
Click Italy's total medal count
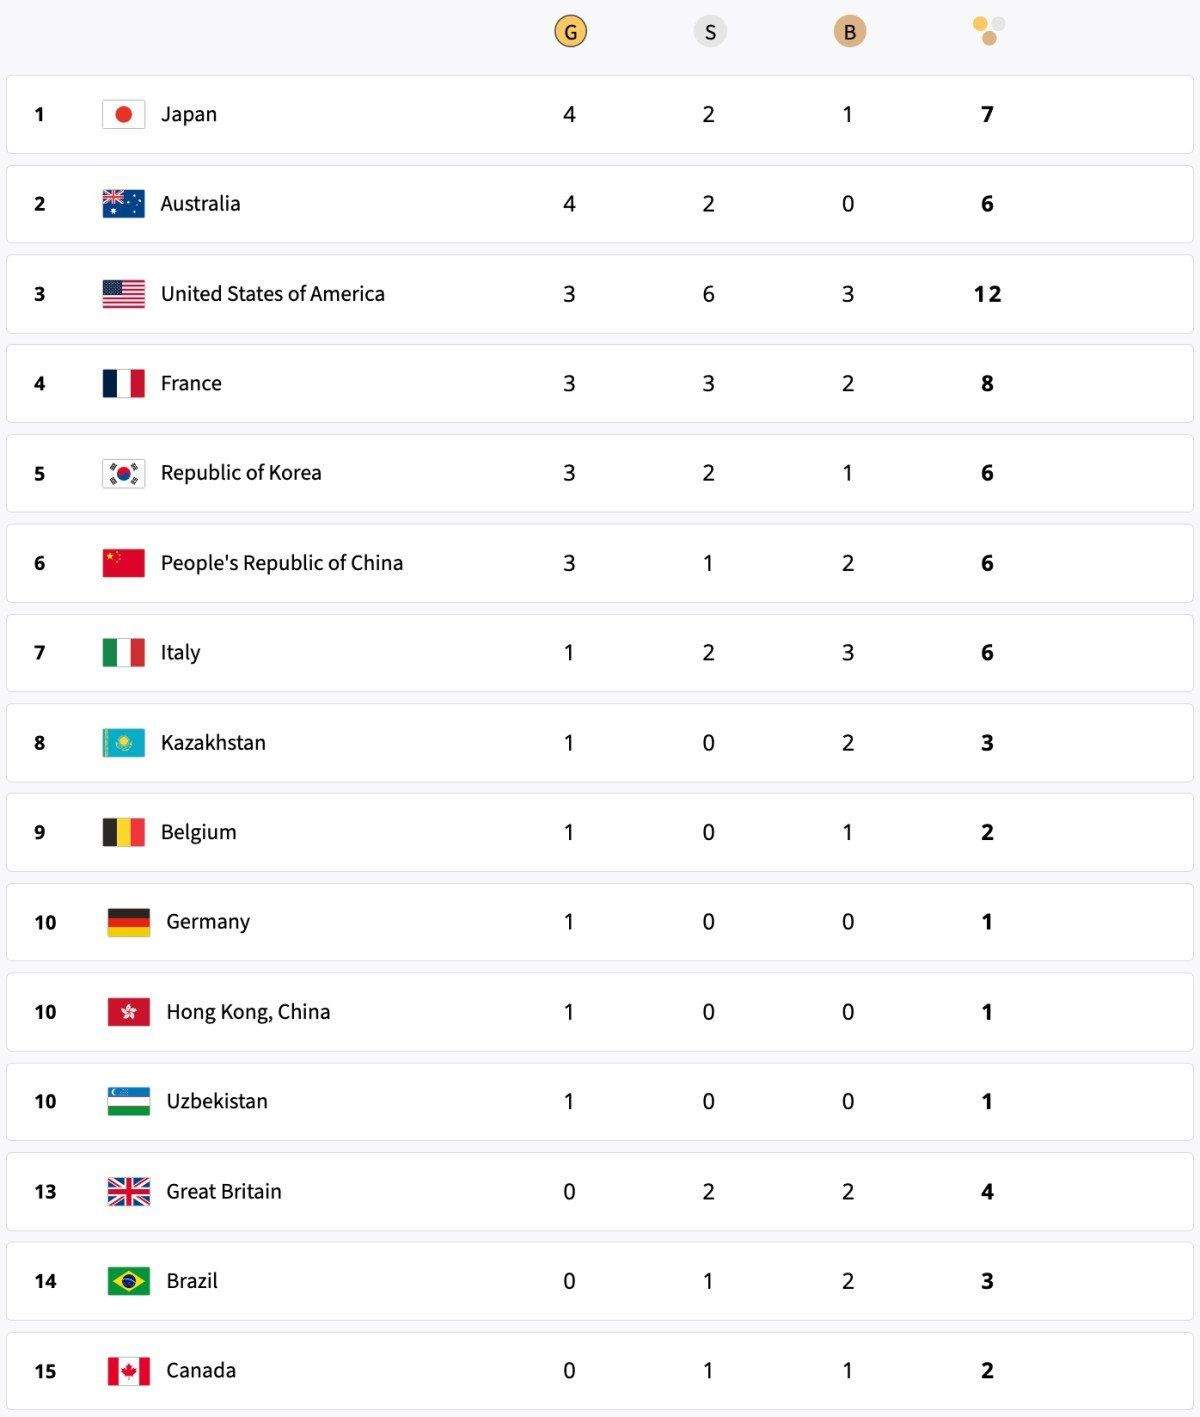point(987,653)
